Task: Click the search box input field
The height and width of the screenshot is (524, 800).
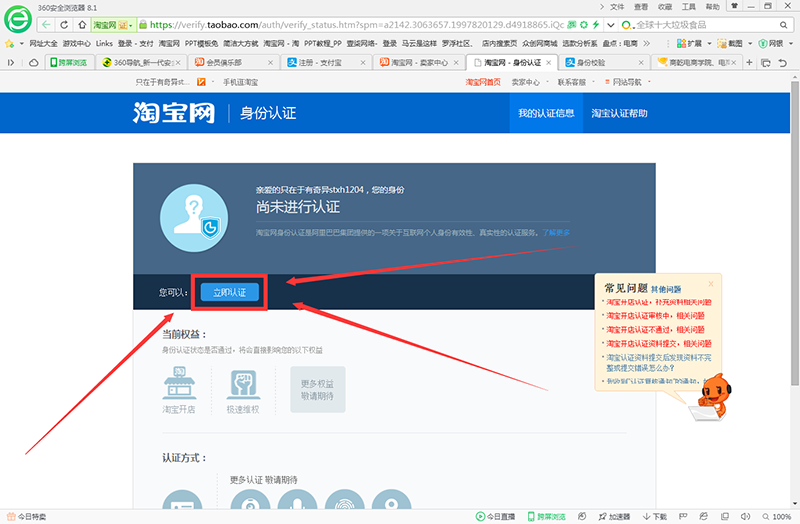Action: click(x=704, y=24)
